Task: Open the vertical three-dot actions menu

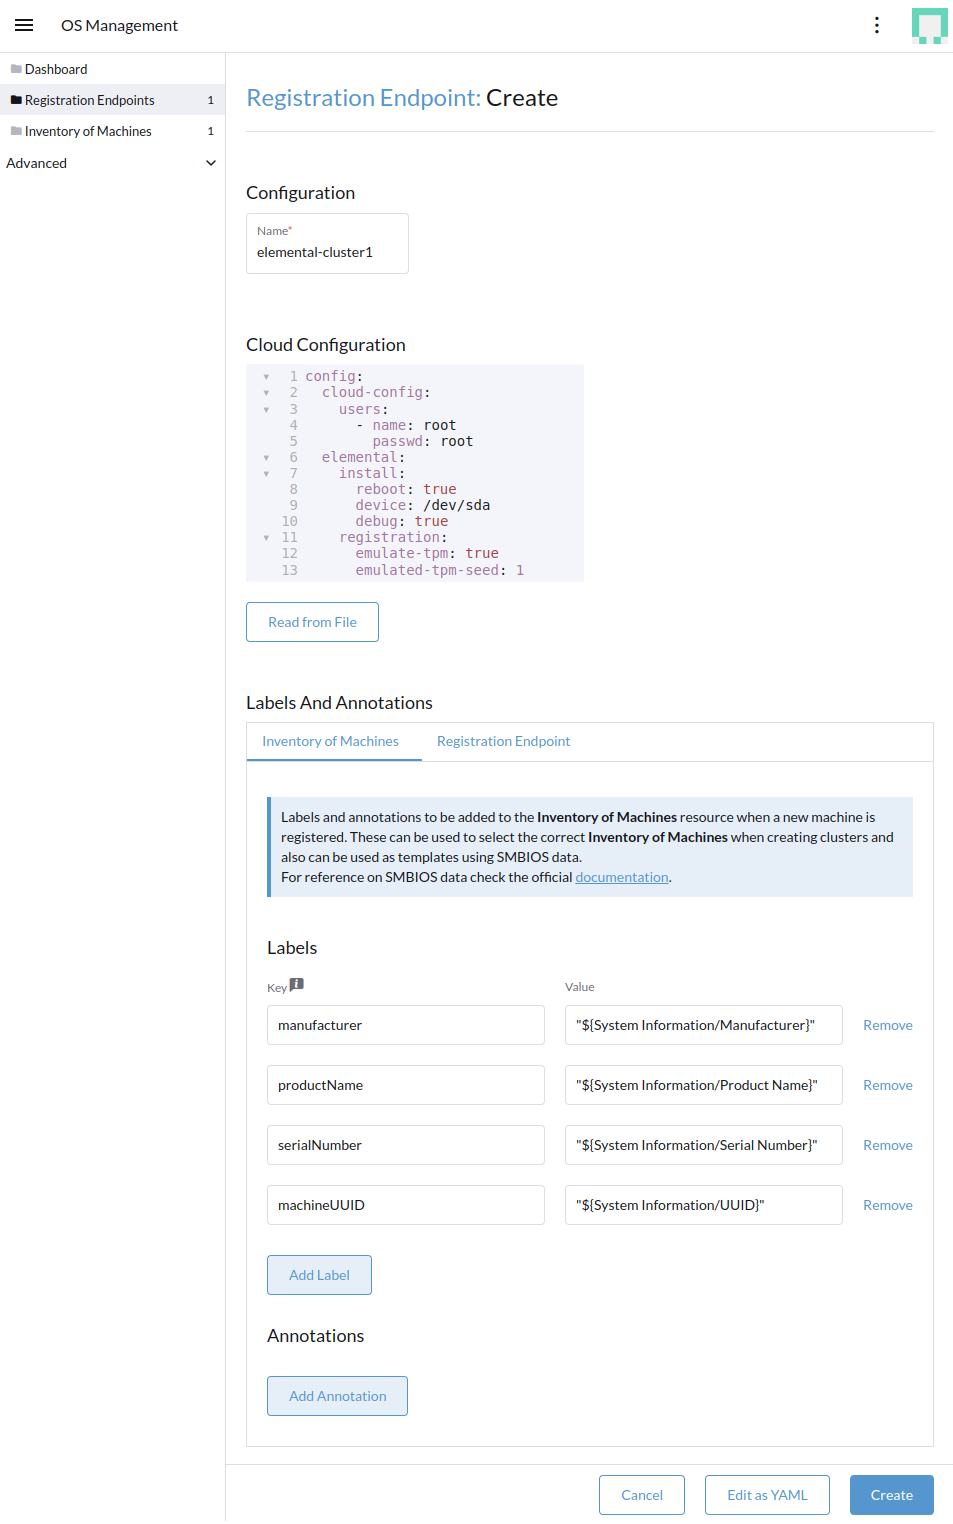Action: click(x=877, y=25)
